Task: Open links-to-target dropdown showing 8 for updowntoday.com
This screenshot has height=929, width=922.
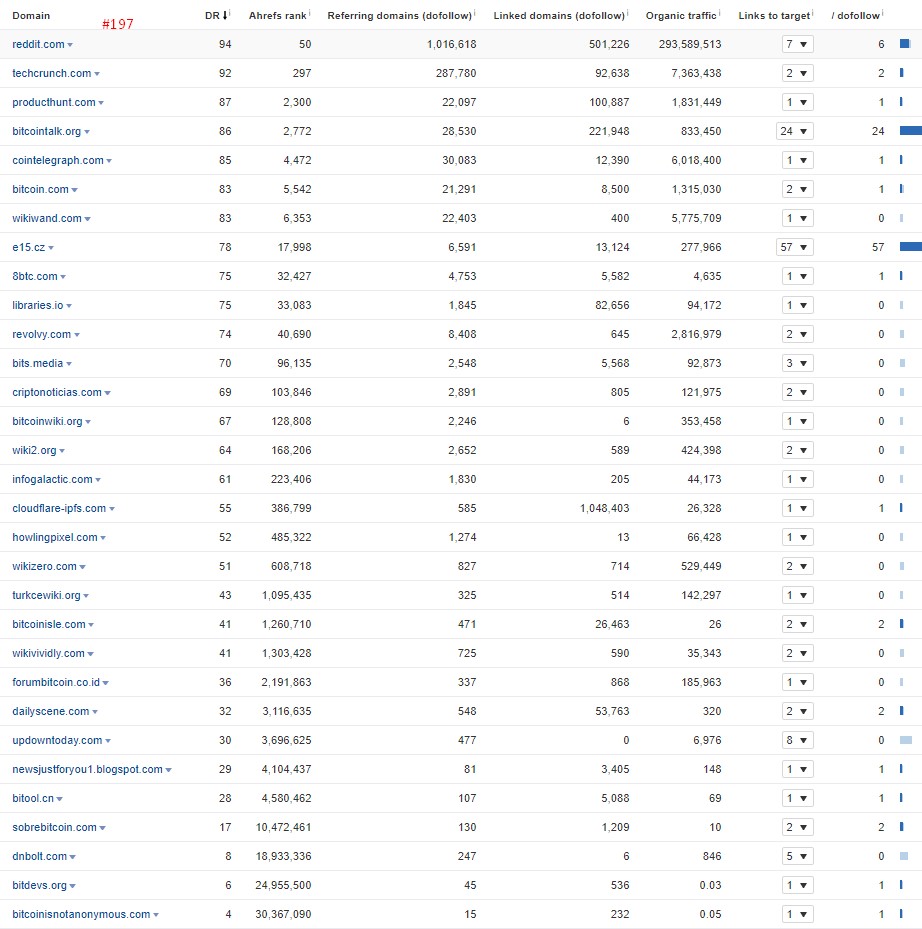Action: [798, 741]
